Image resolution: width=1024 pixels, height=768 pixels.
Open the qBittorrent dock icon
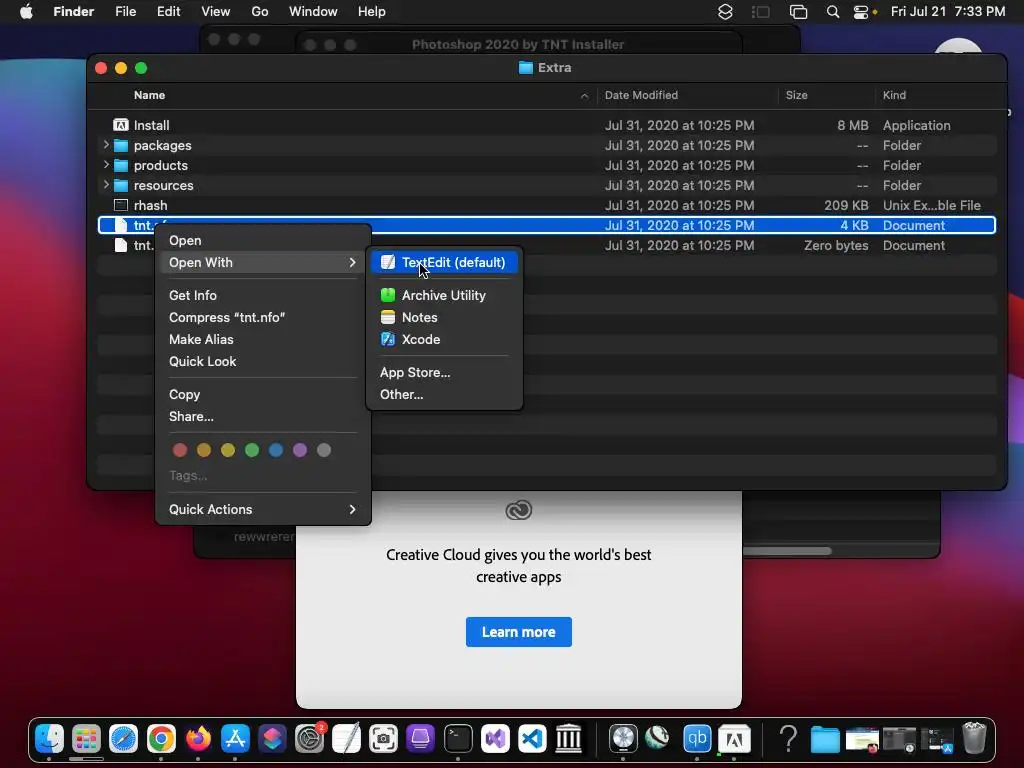697,739
